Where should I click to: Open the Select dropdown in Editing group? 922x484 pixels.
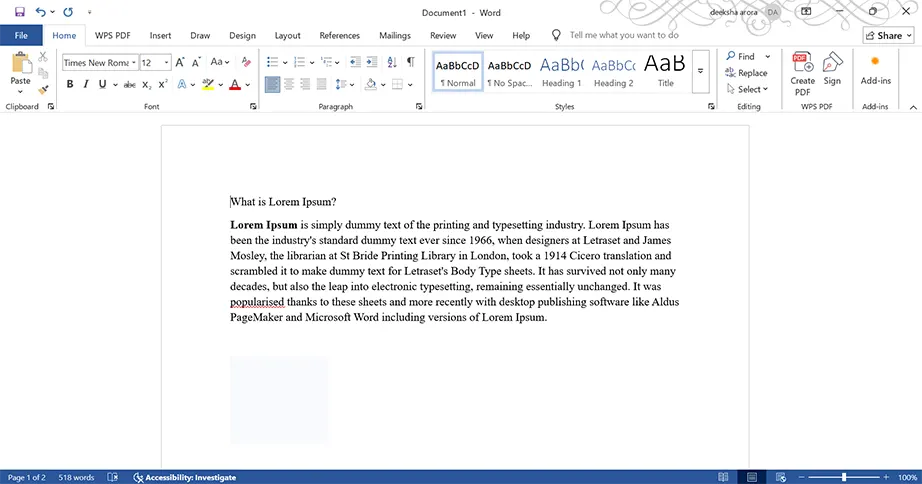748,89
